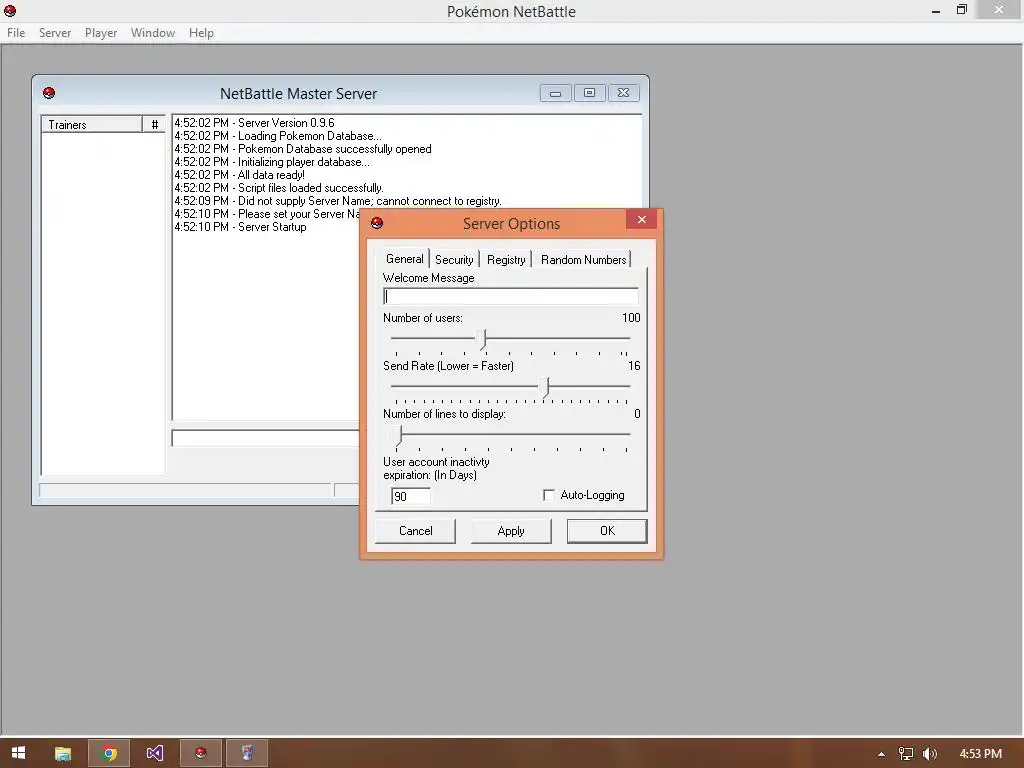Screen dimensions: 1024x768
Task: Click the OK button in Server Options
Action: tap(607, 531)
